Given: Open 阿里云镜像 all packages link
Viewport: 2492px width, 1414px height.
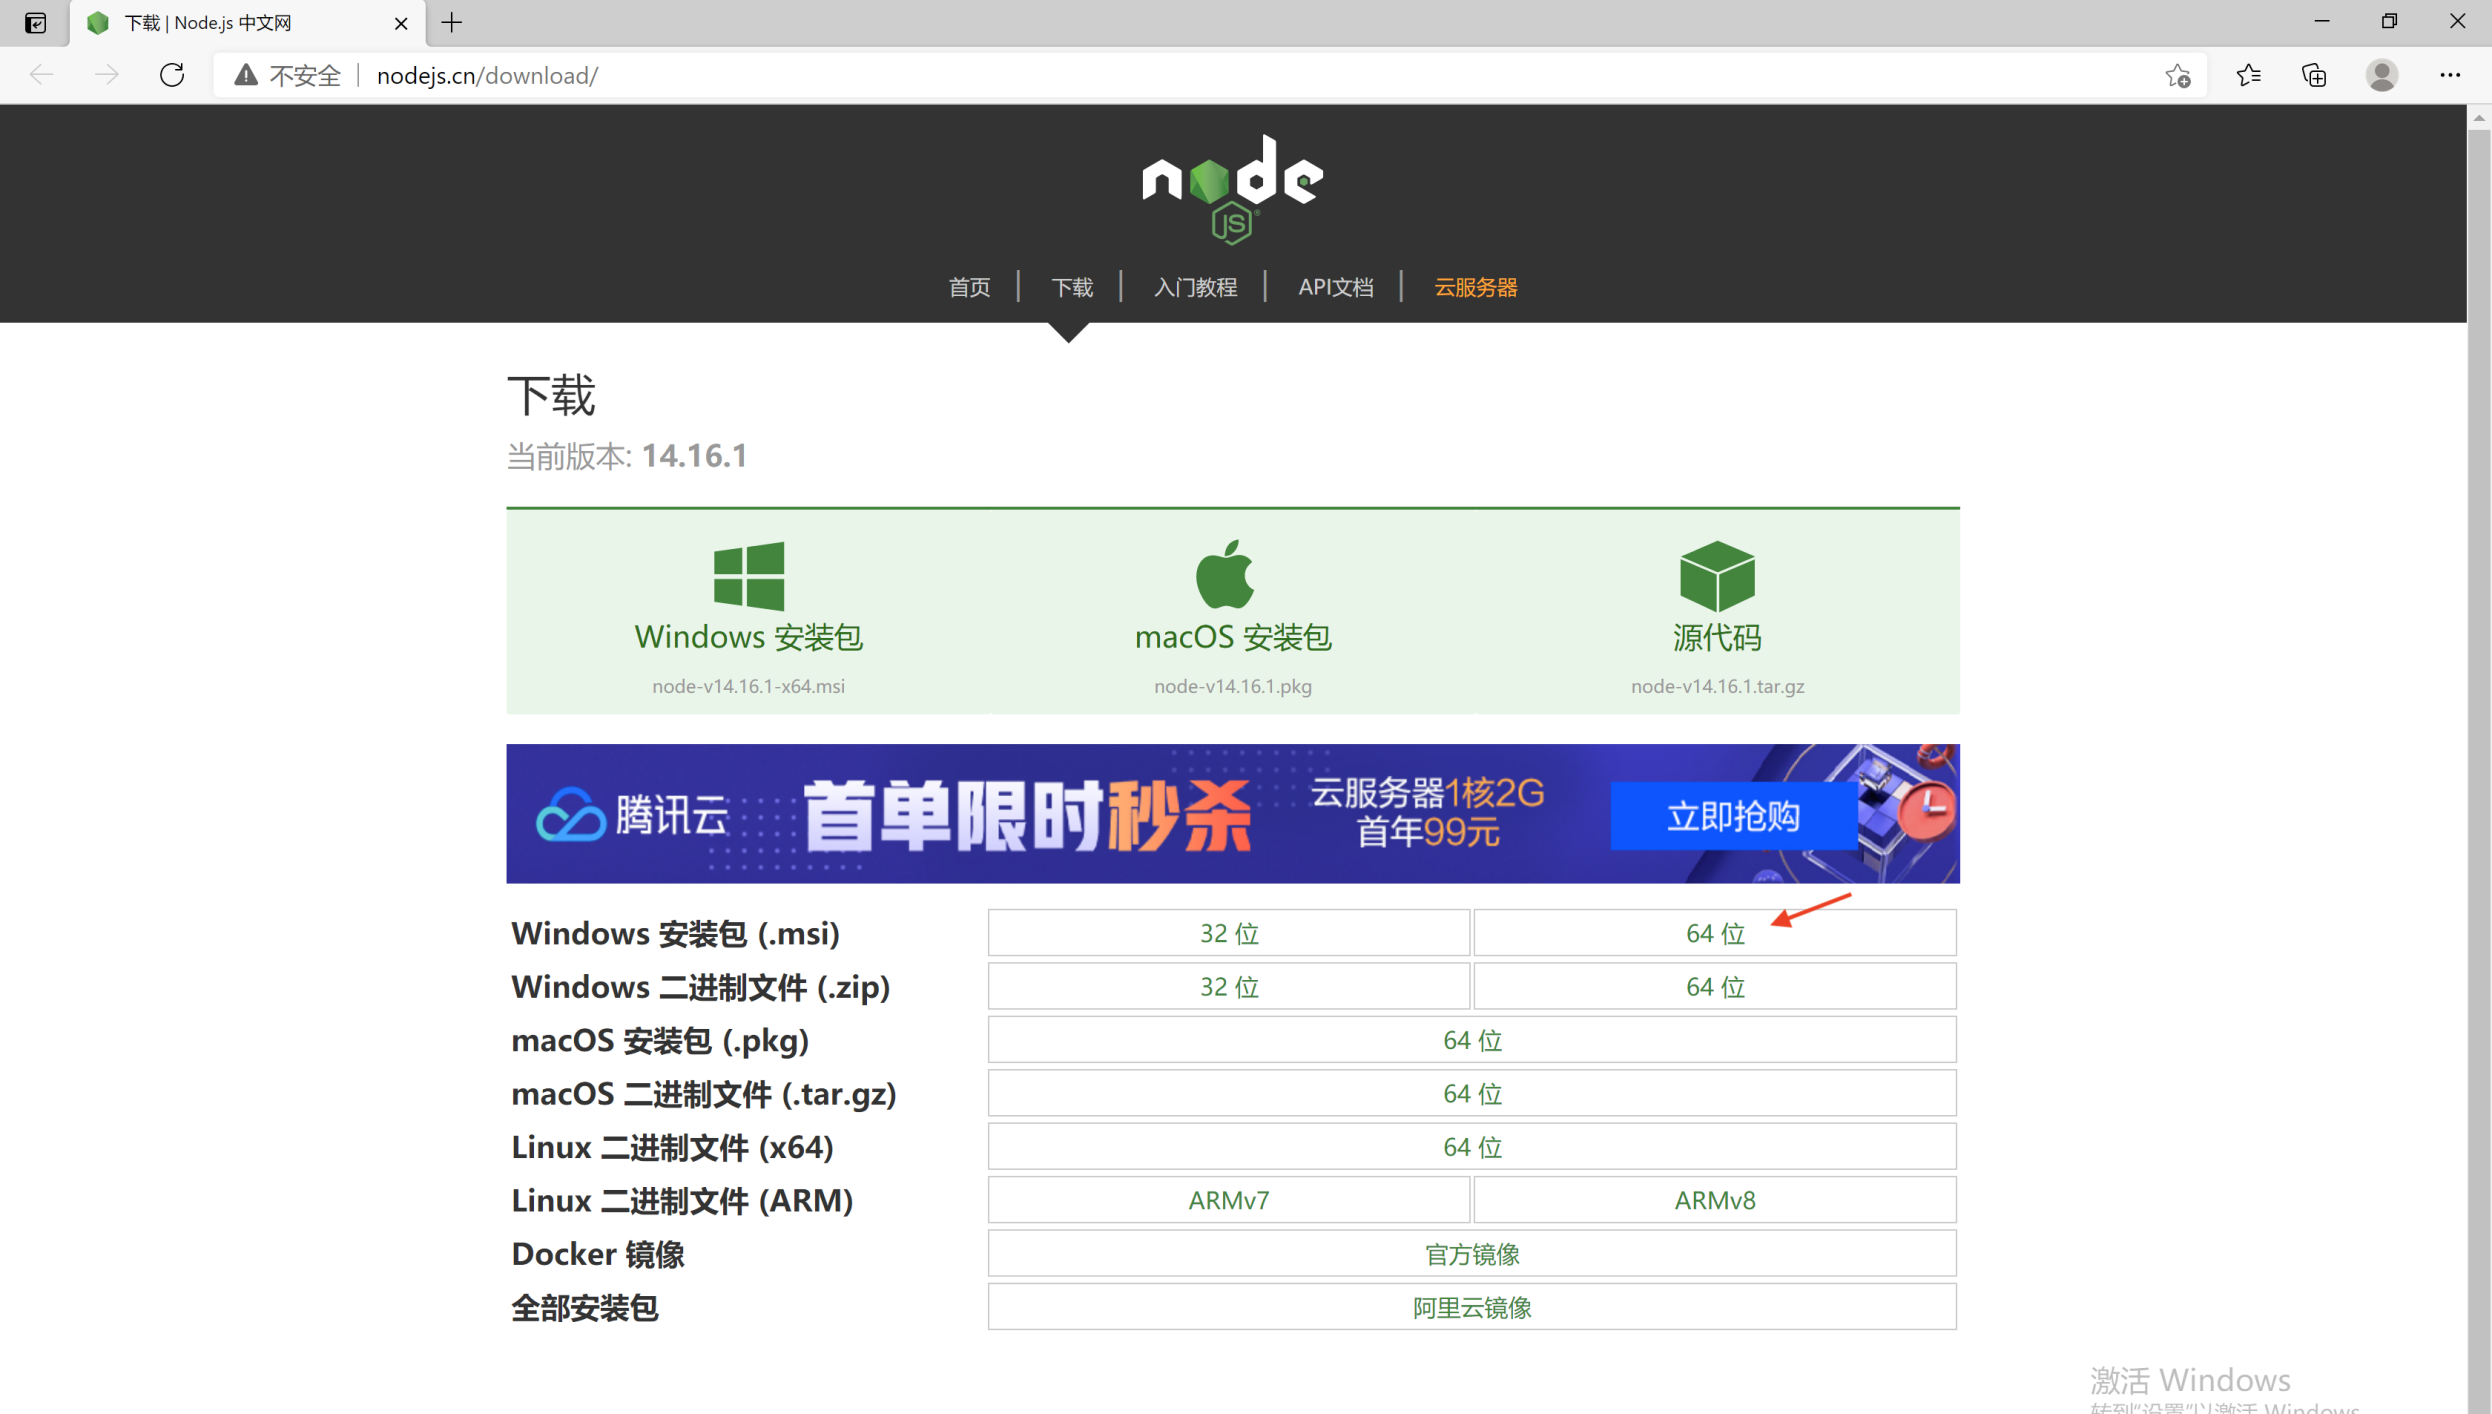Looking at the screenshot, I should click(1472, 1307).
